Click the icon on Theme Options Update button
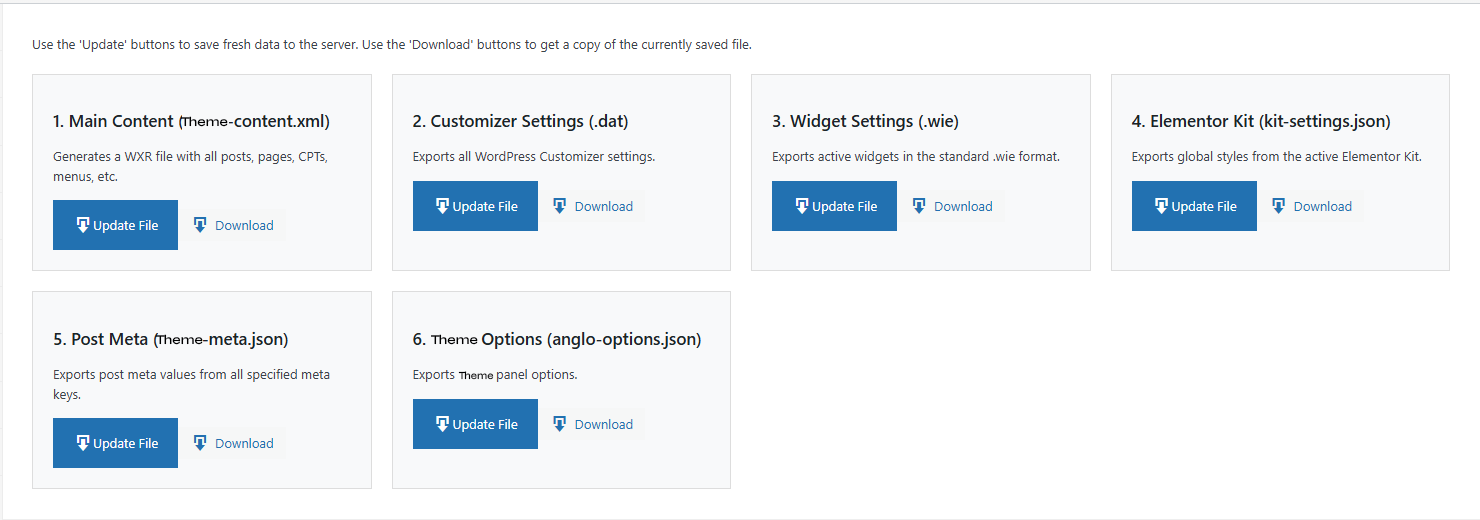This screenshot has height=520, width=1480. (442, 424)
